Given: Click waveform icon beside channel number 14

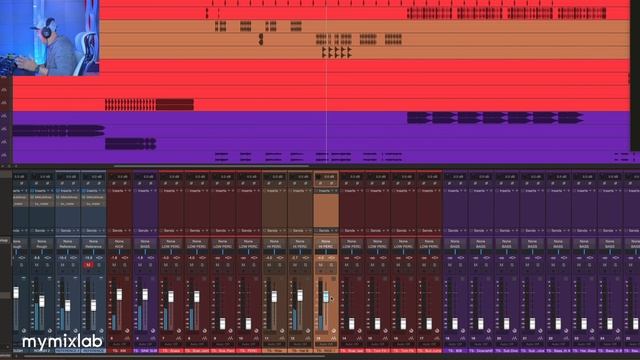Looking at the screenshot, I should (359, 338).
